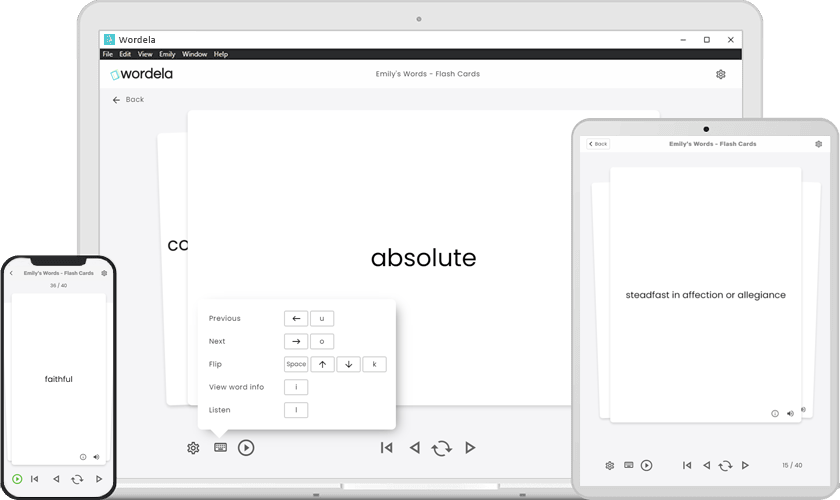Play audio with tablet card speaker icon
840x500 pixels.
pyautogui.click(x=790, y=413)
